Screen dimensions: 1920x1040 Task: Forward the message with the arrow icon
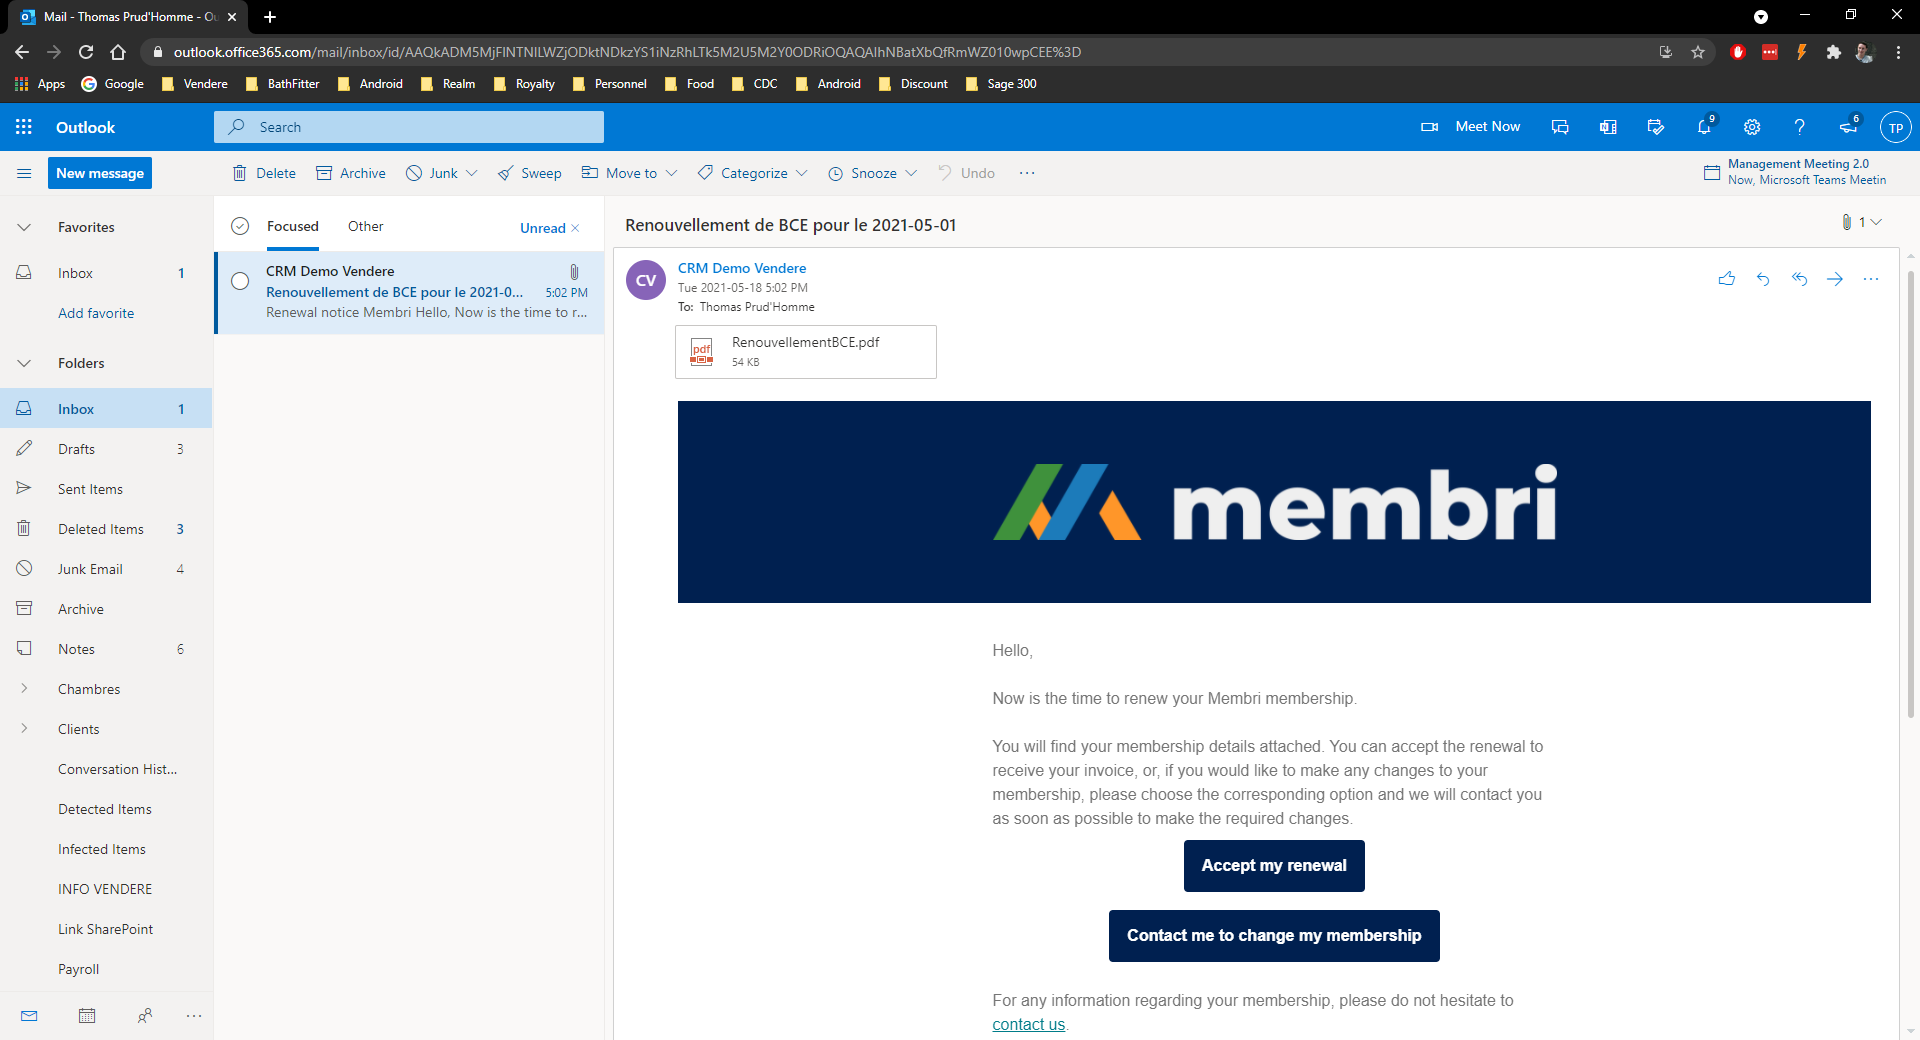tap(1836, 279)
